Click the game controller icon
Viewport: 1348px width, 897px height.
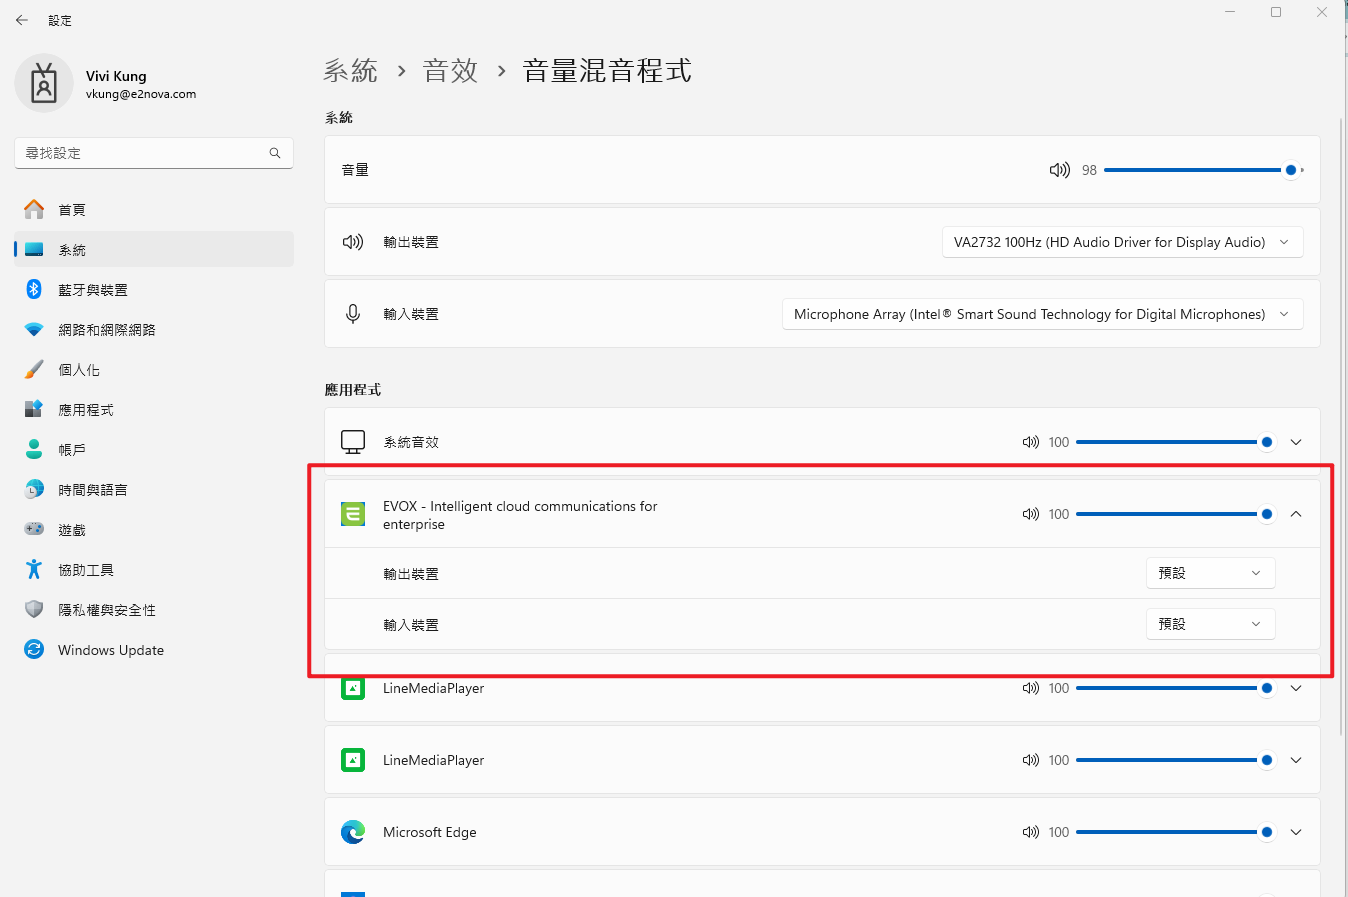pyautogui.click(x=34, y=529)
